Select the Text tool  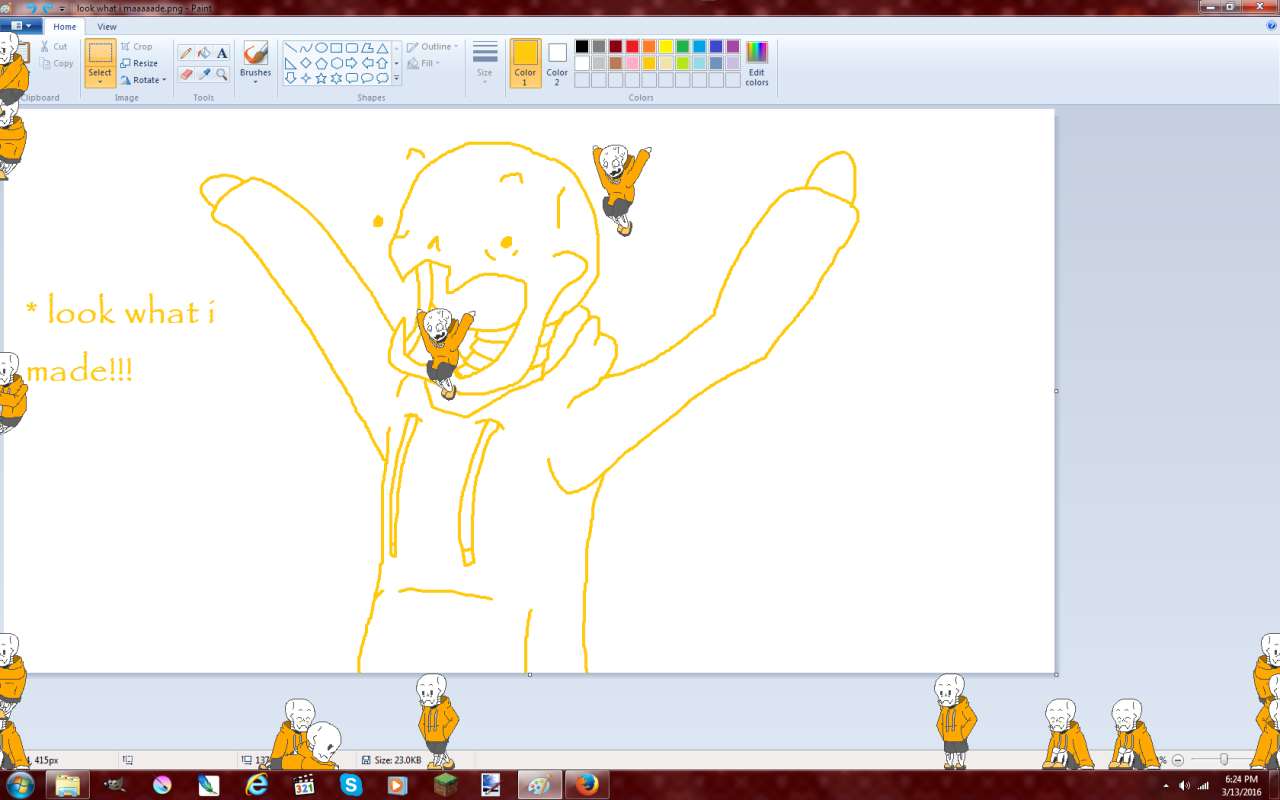[222, 53]
